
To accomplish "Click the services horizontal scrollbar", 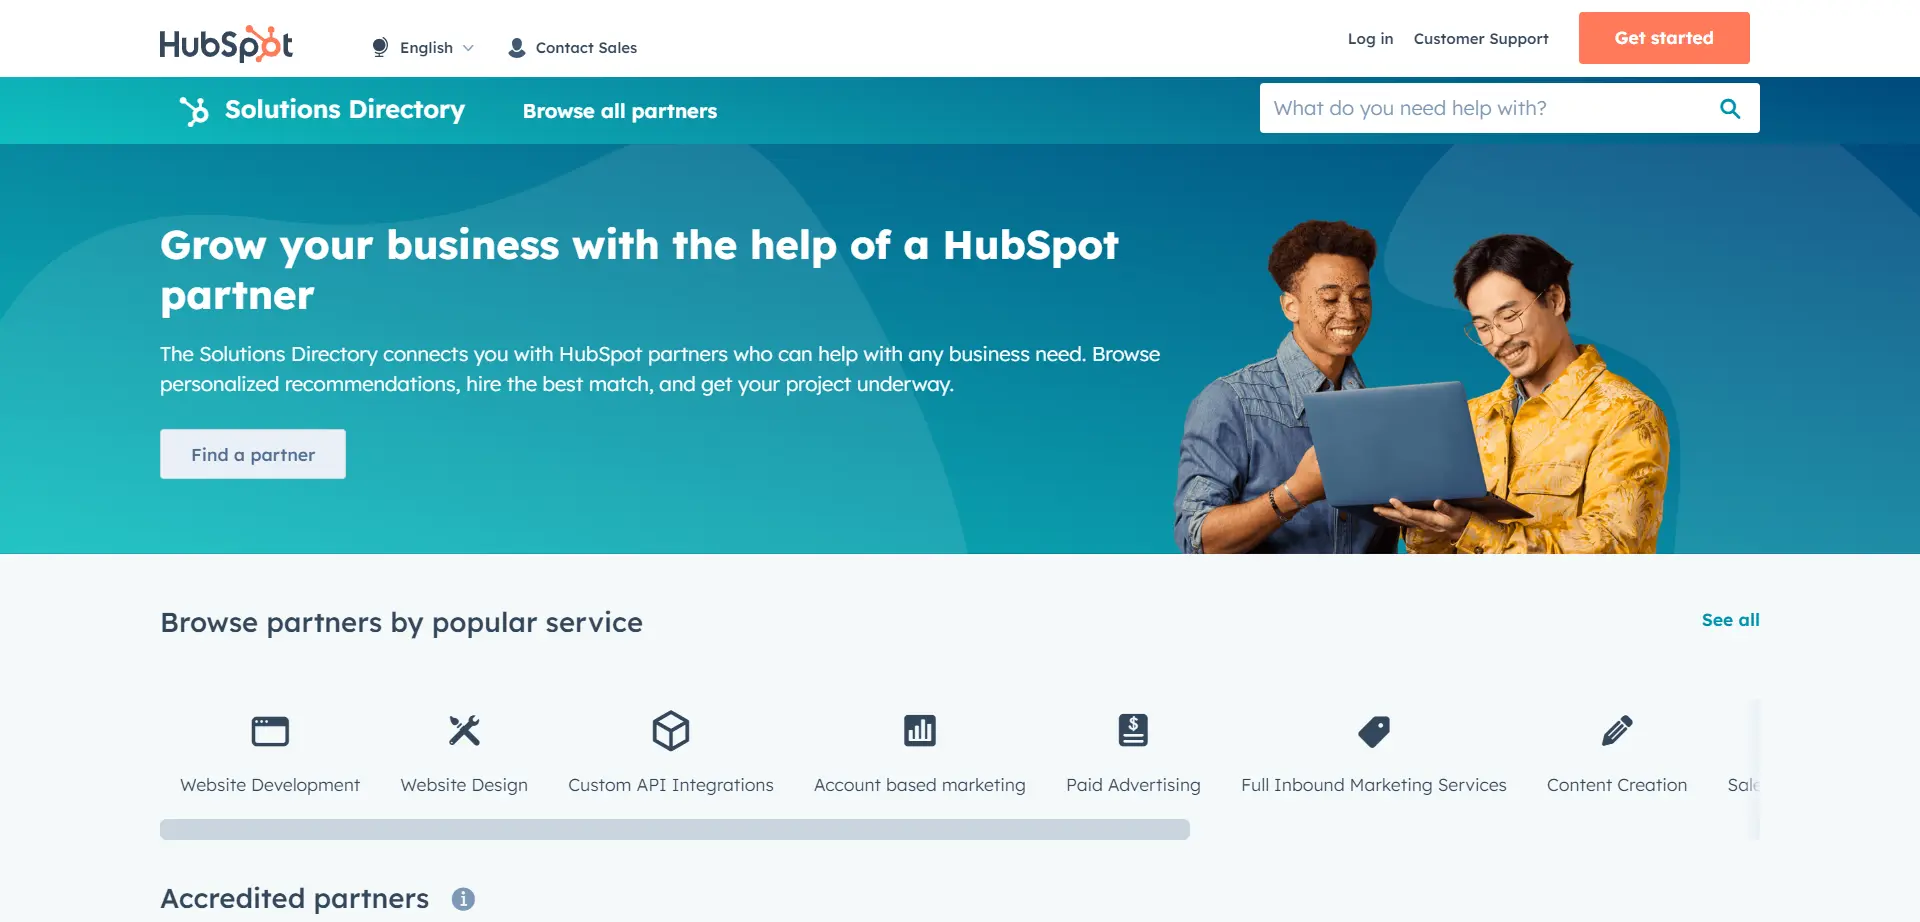I will 675,829.
